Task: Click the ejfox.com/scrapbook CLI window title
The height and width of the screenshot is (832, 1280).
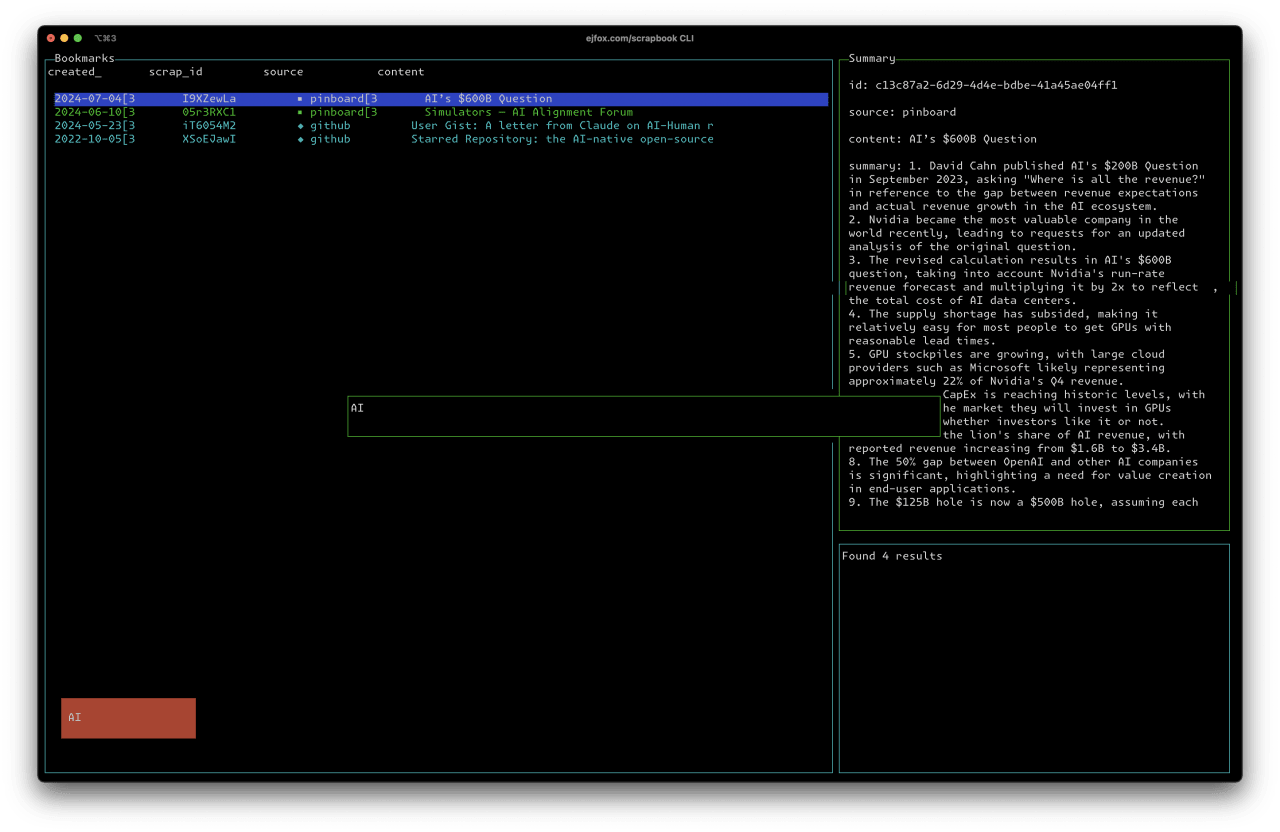Action: point(640,38)
